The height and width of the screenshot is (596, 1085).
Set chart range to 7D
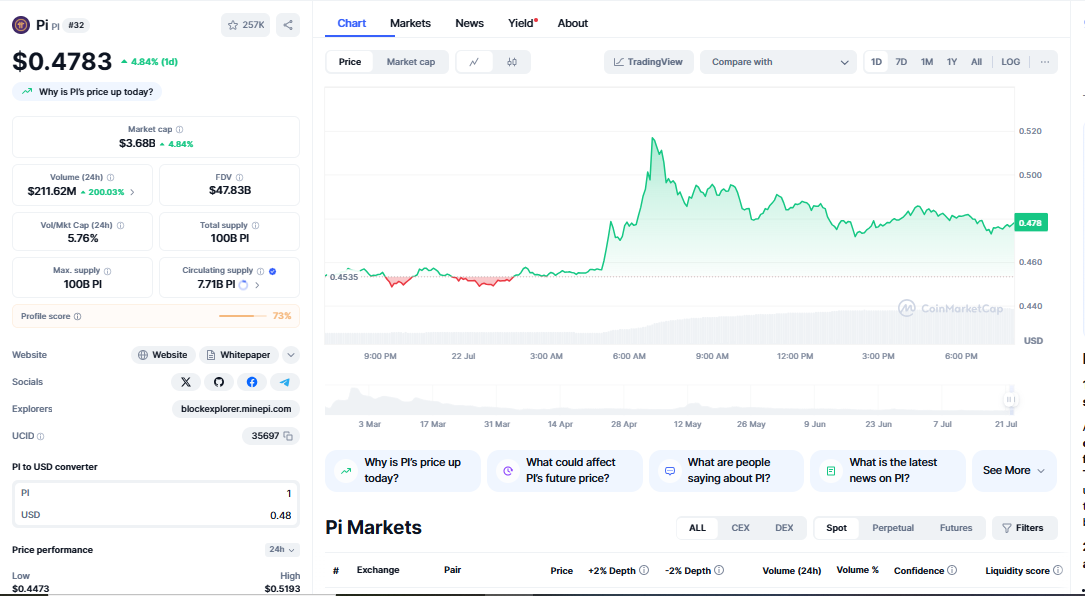coord(901,62)
